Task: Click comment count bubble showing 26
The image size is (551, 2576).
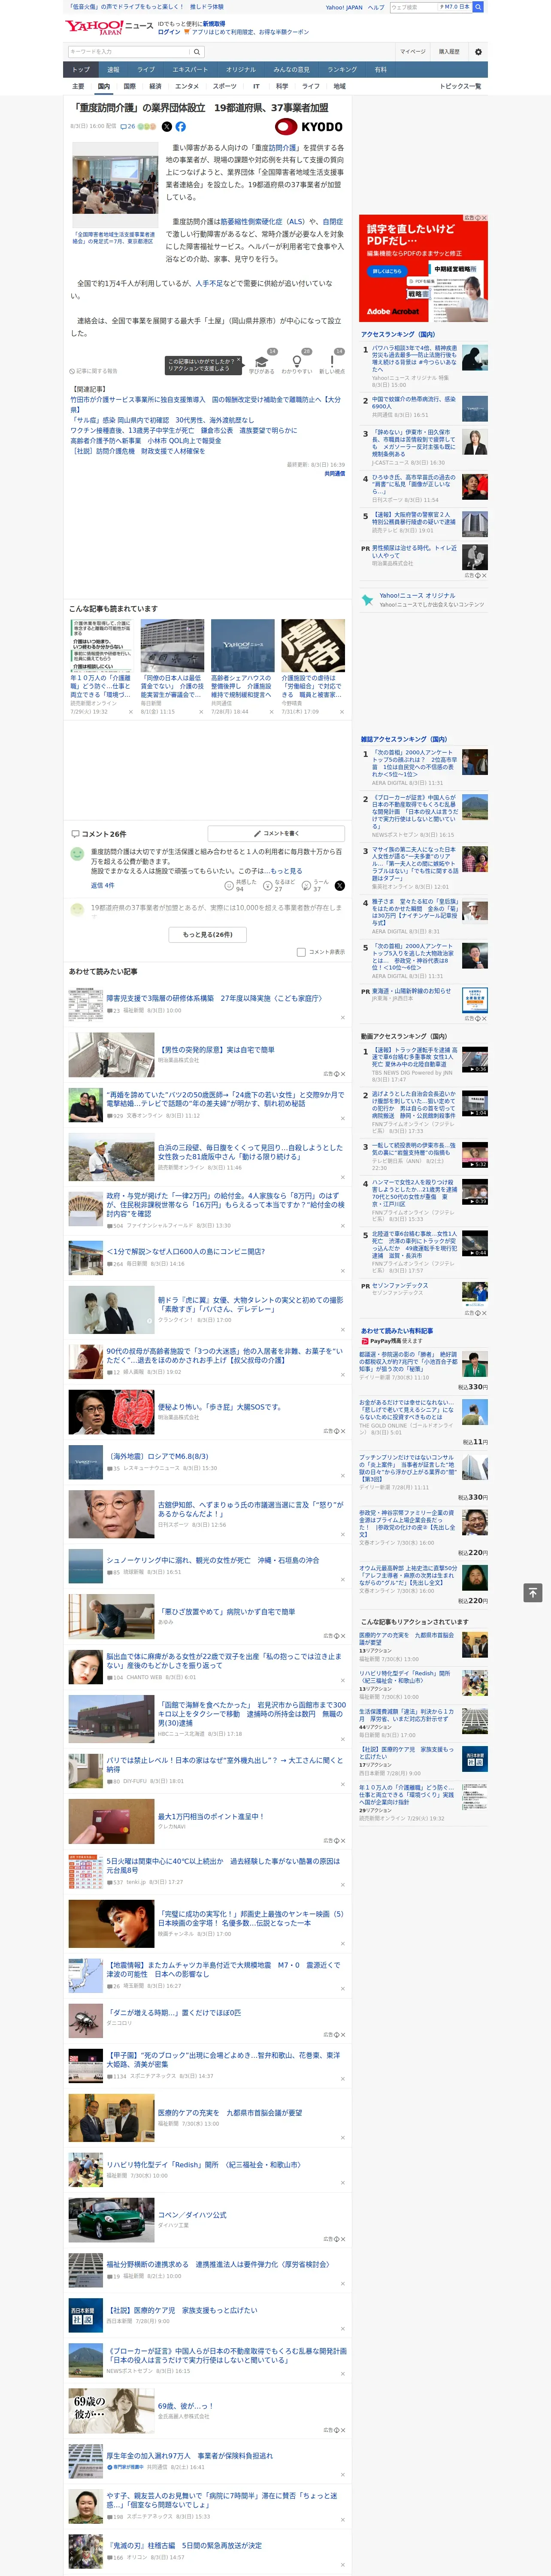Action: [x=128, y=127]
